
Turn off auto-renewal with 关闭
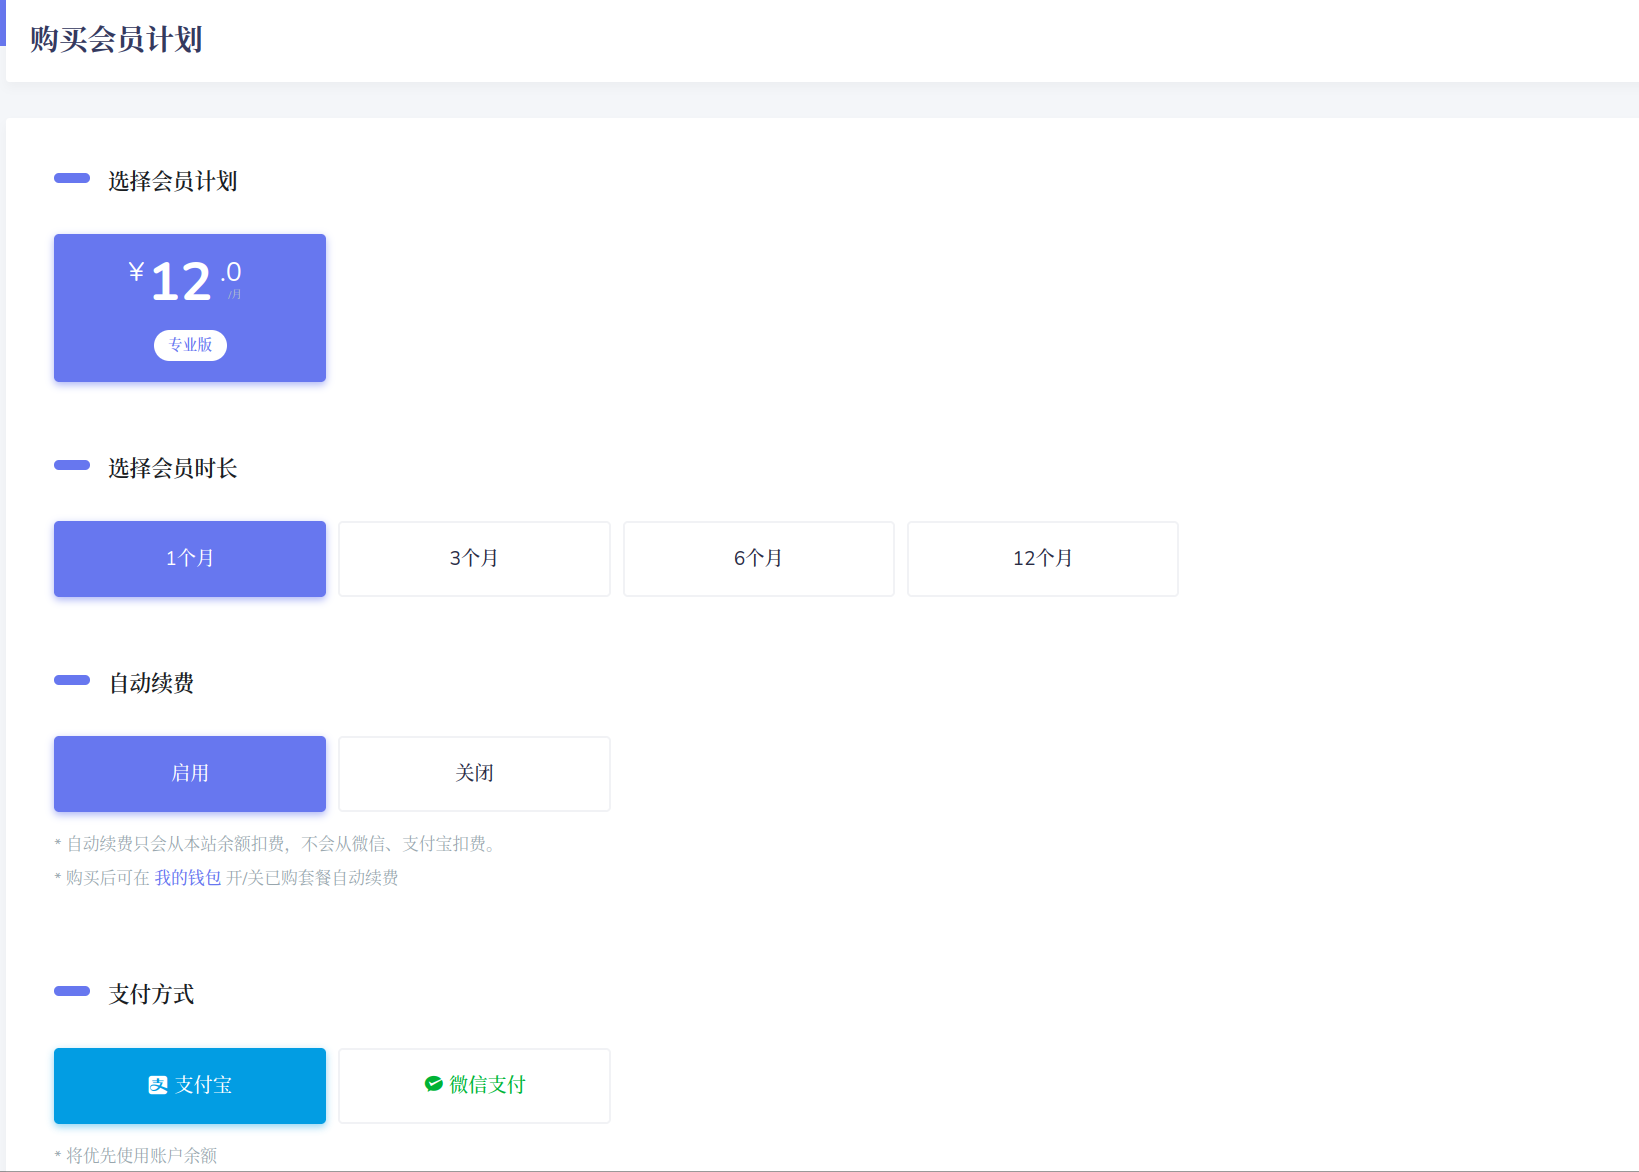(474, 774)
